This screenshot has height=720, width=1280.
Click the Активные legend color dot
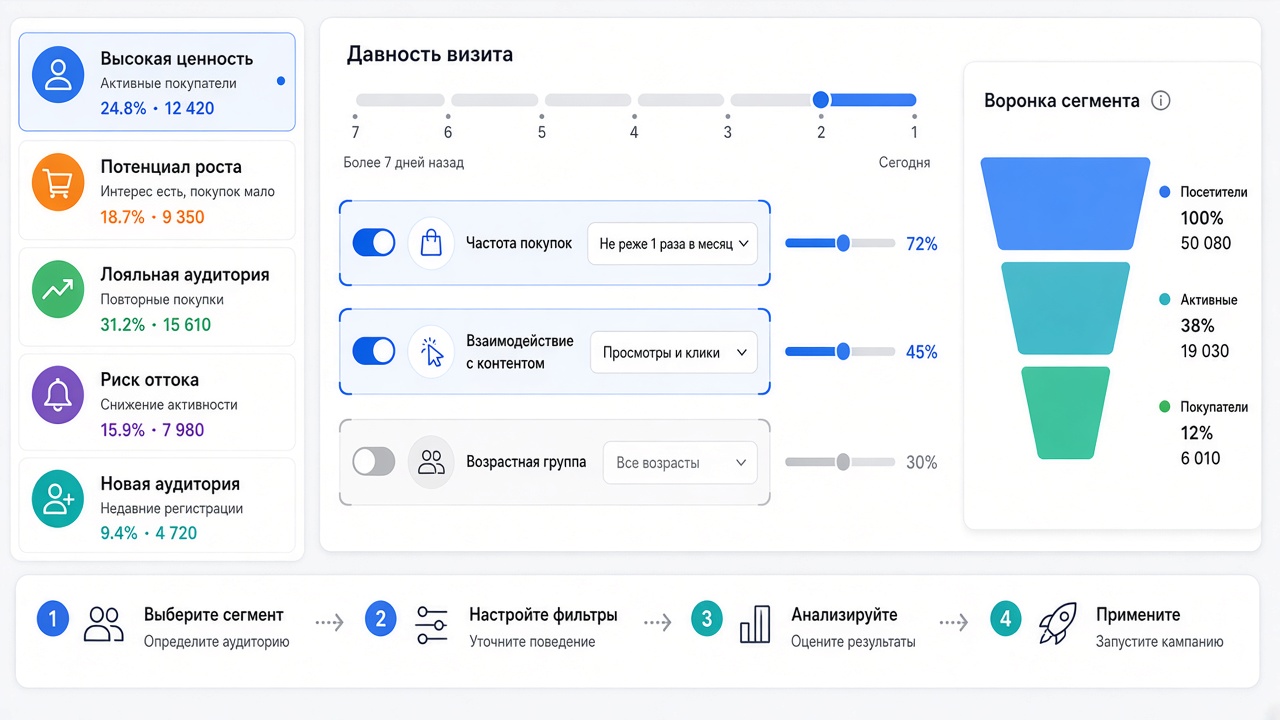click(1164, 300)
